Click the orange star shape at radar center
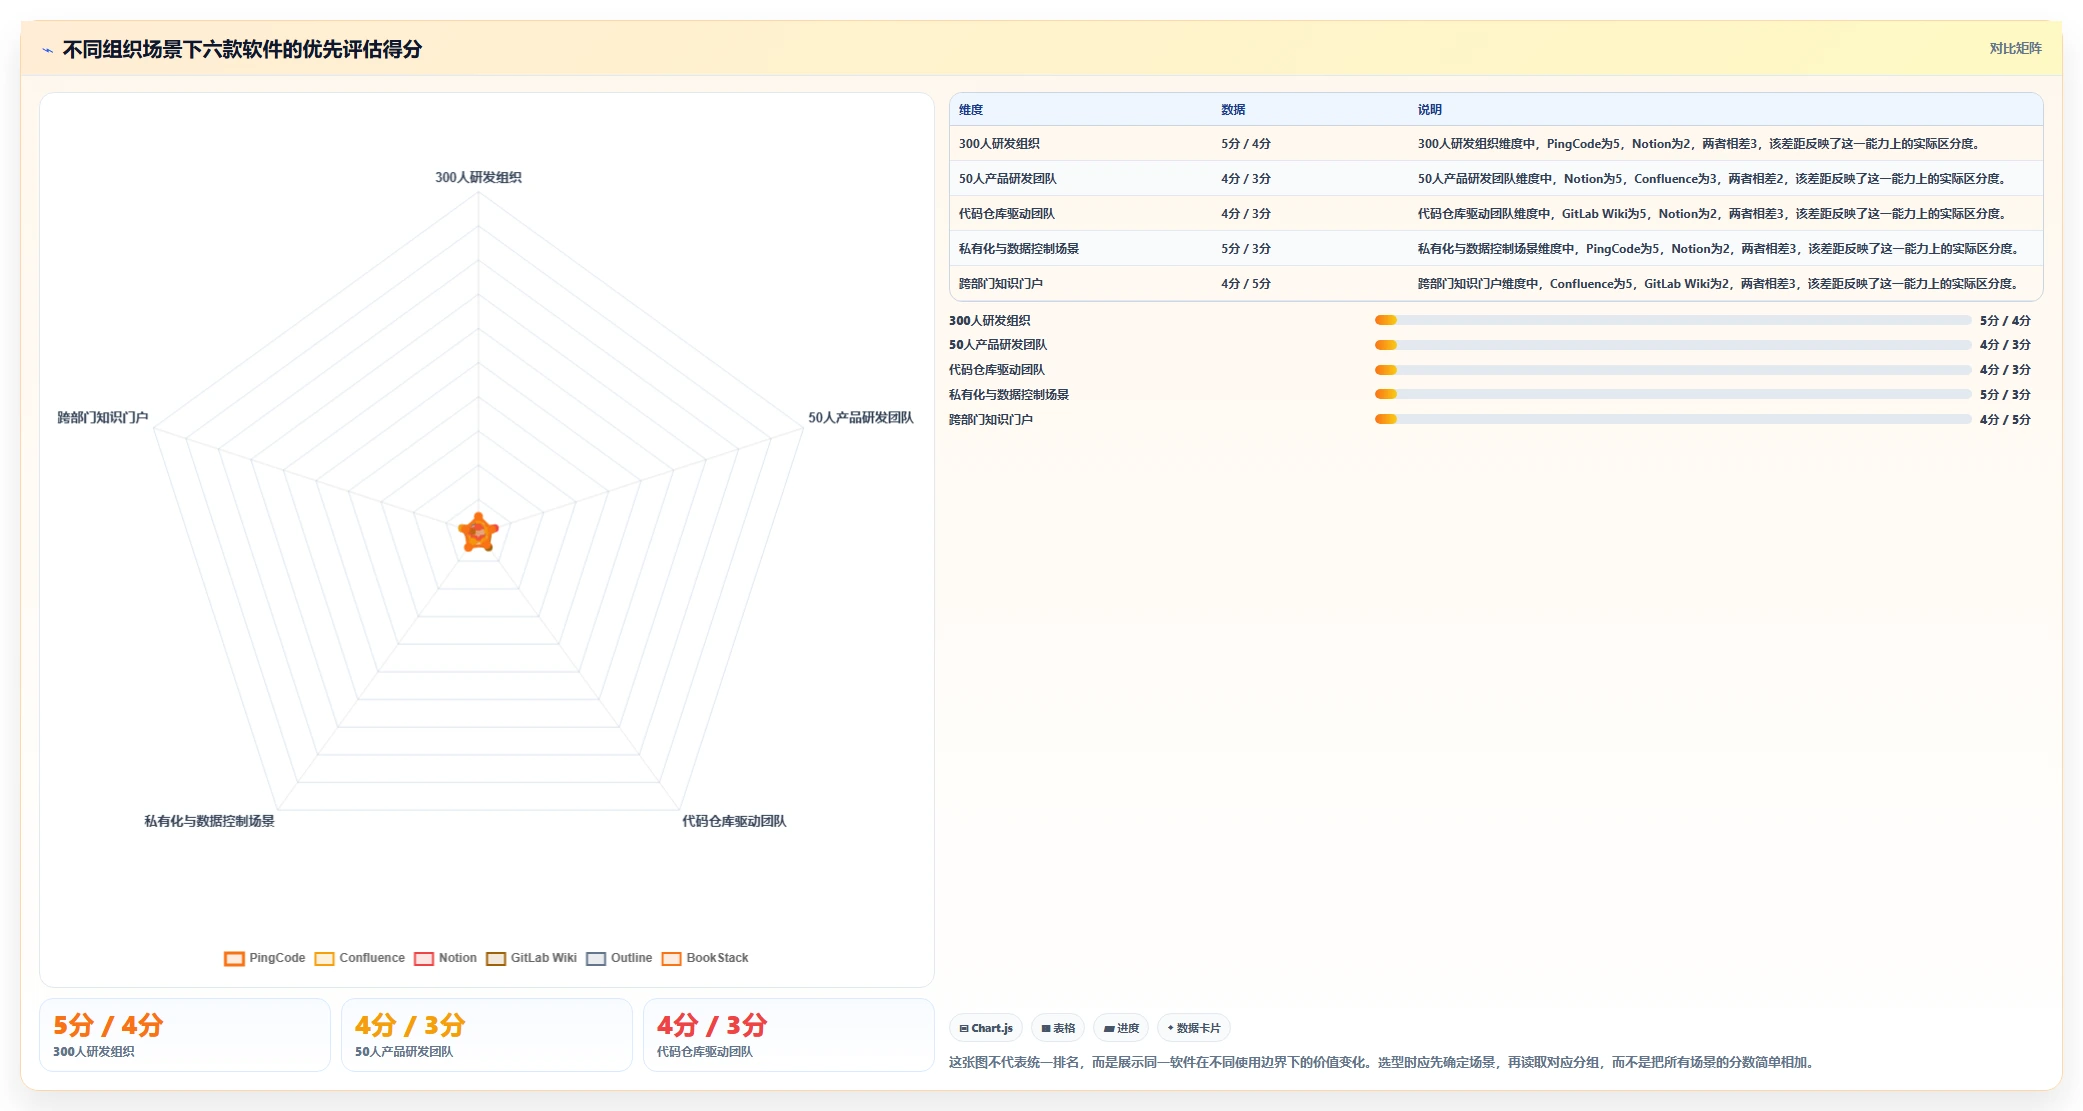The height and width of the screenshot is (1111, 2083). pyautogui.click(x=478, y=533)
